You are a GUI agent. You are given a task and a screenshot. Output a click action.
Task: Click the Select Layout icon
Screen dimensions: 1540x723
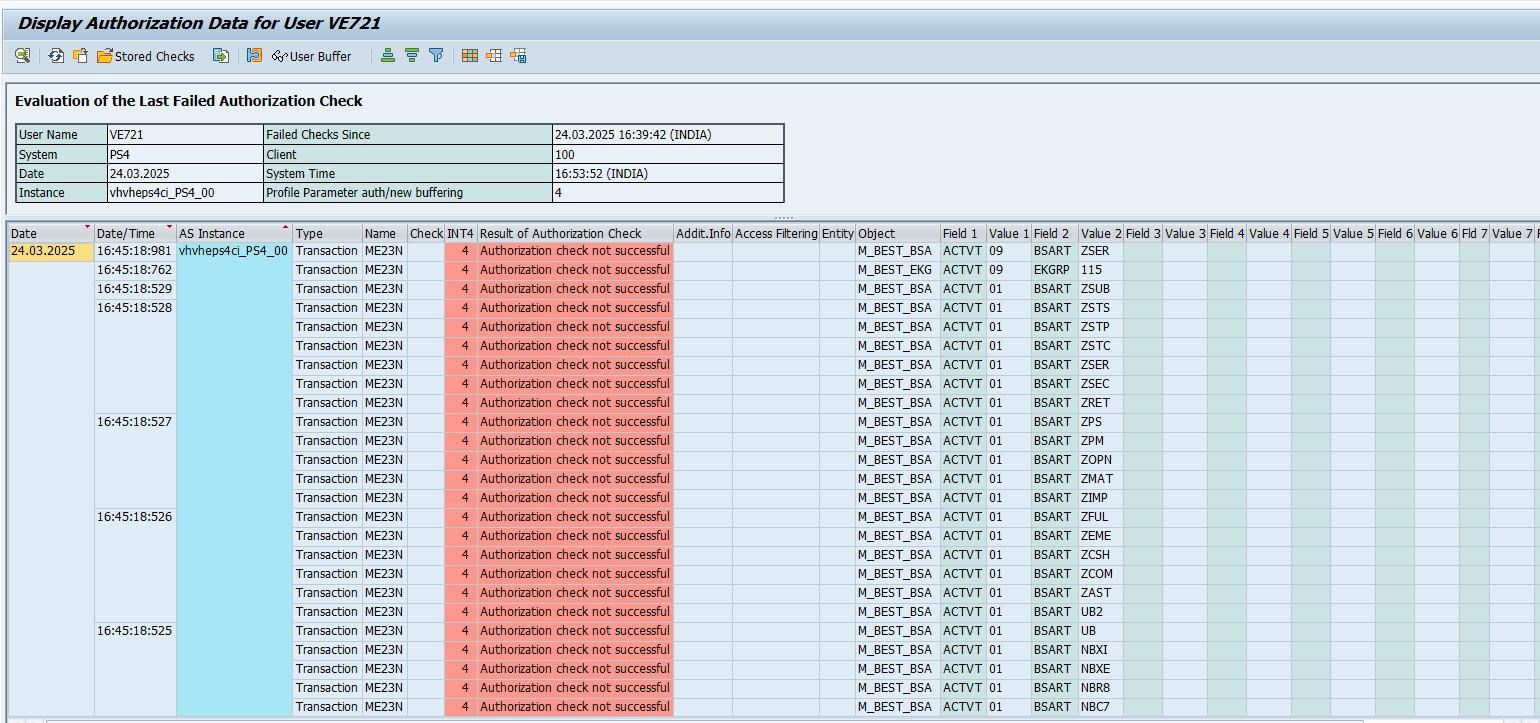(x=494, y=56)
